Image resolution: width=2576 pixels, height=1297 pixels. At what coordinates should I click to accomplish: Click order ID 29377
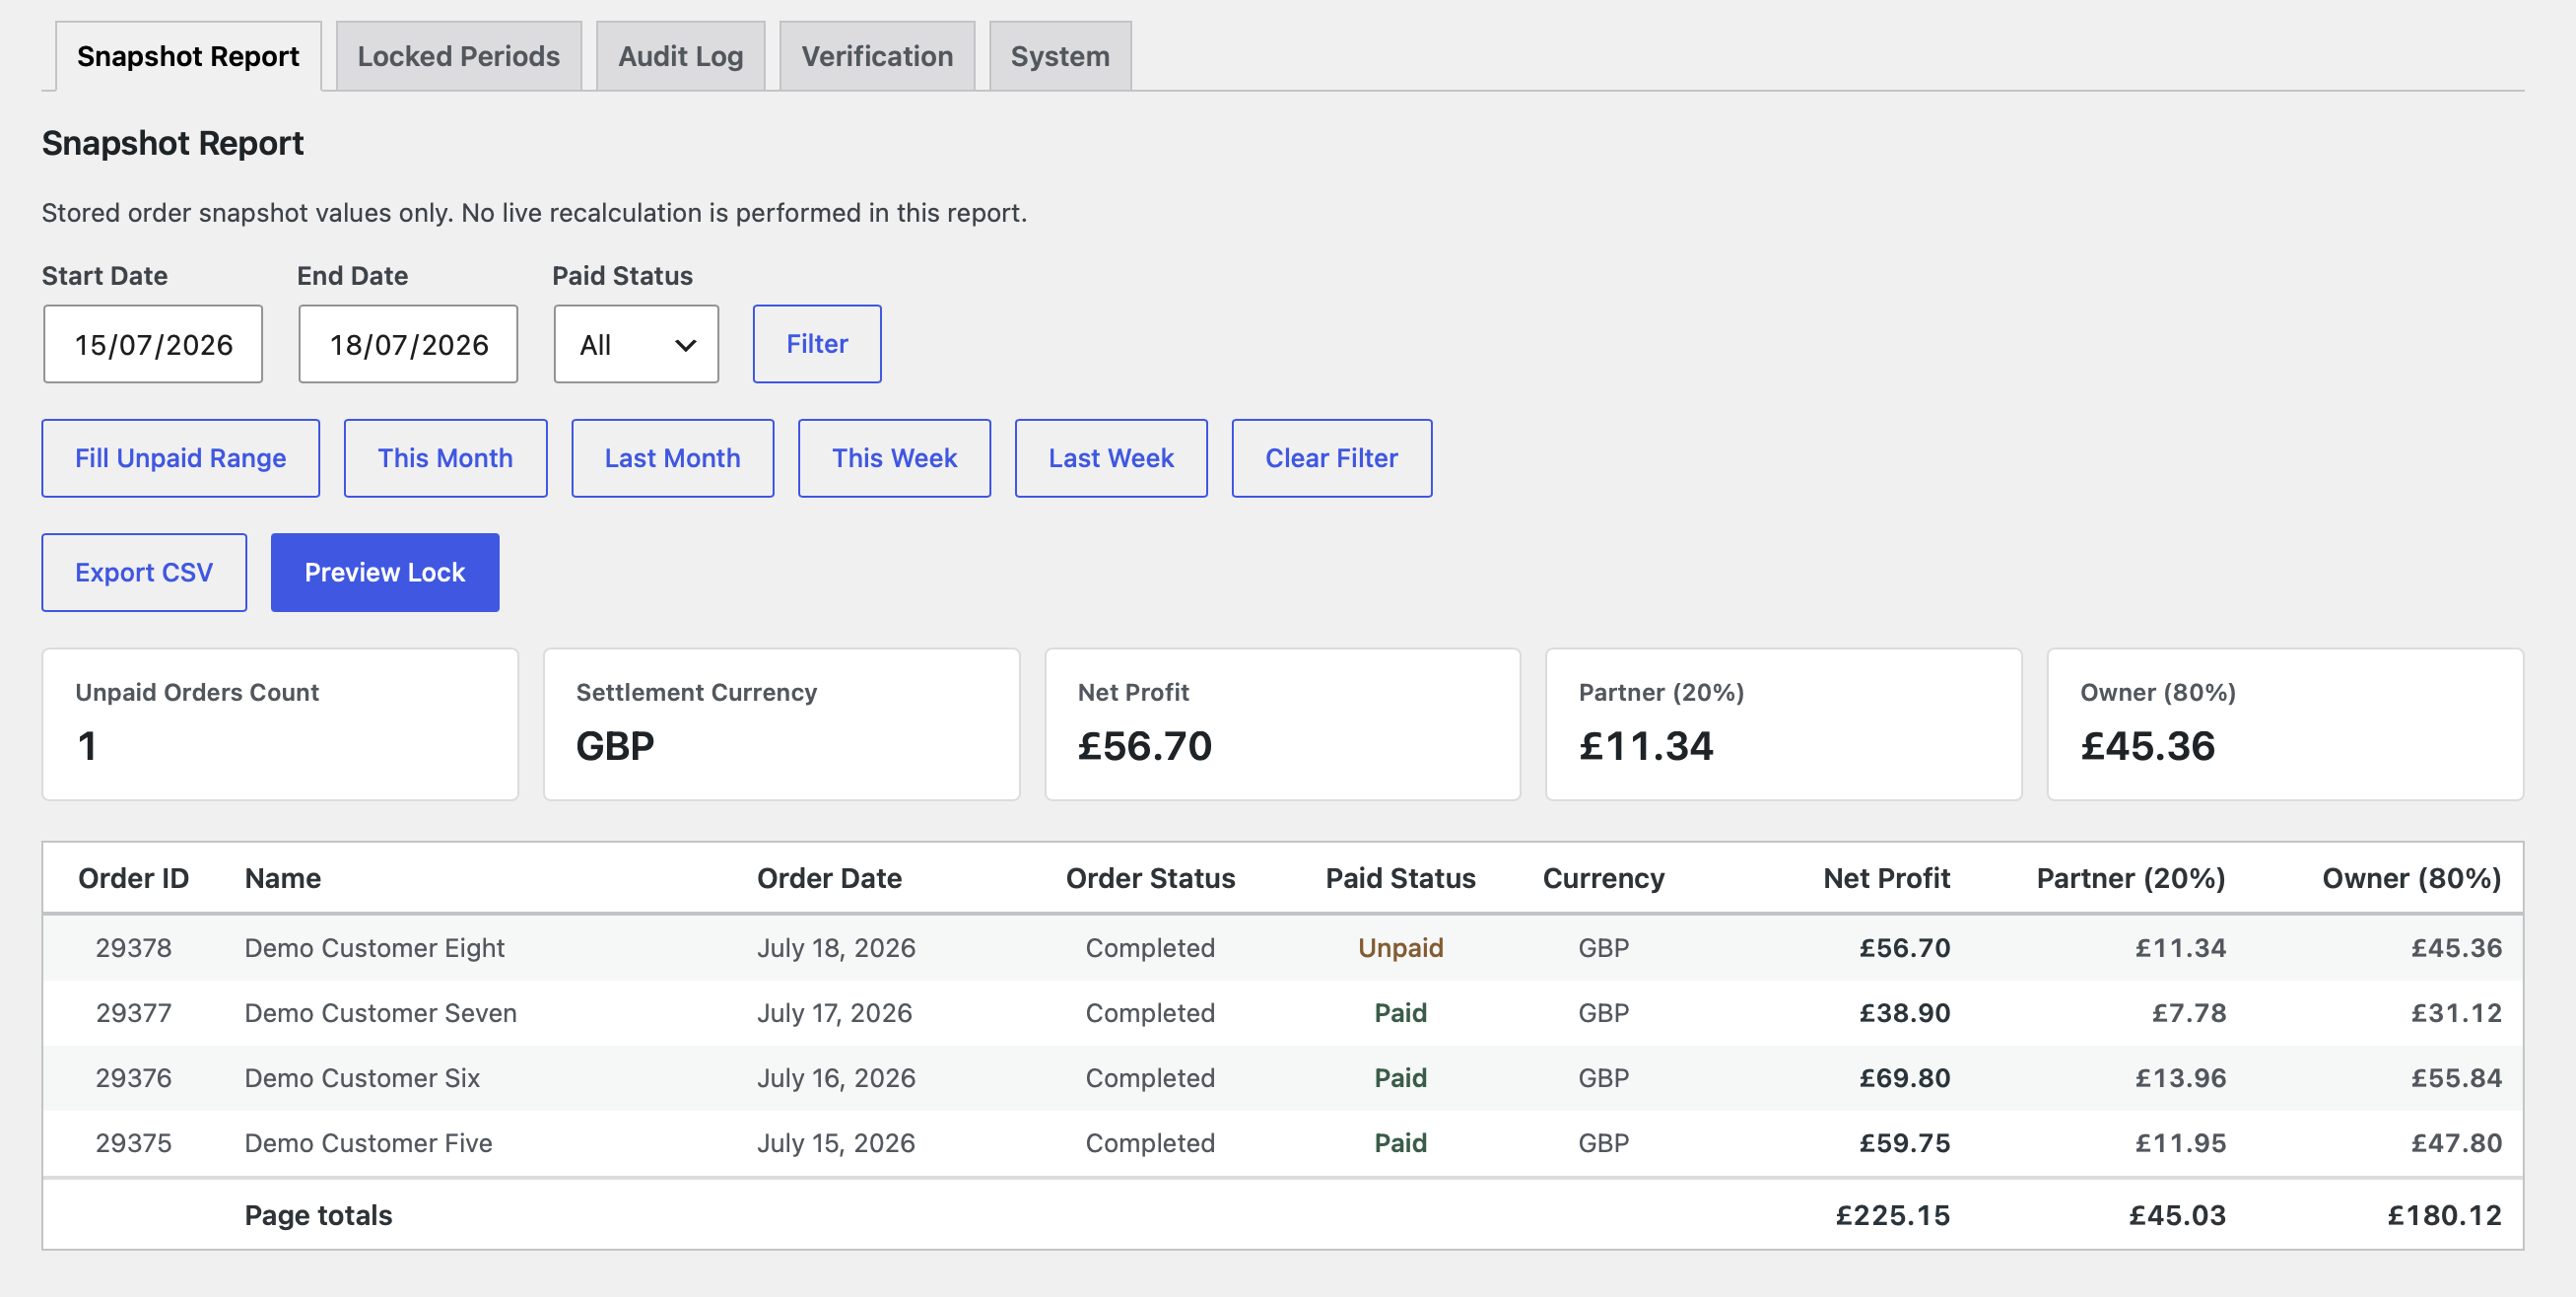[133, 1012]
